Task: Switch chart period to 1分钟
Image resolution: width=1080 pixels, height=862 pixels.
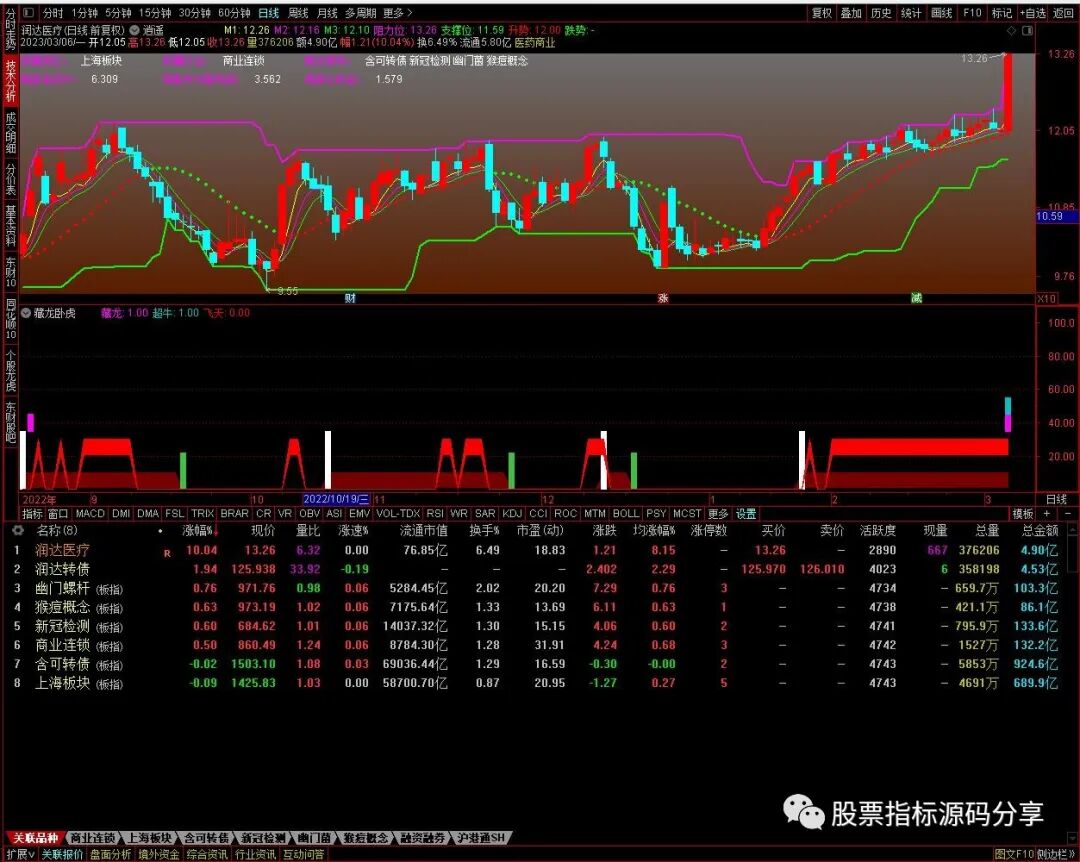Action: coord(84,13)
